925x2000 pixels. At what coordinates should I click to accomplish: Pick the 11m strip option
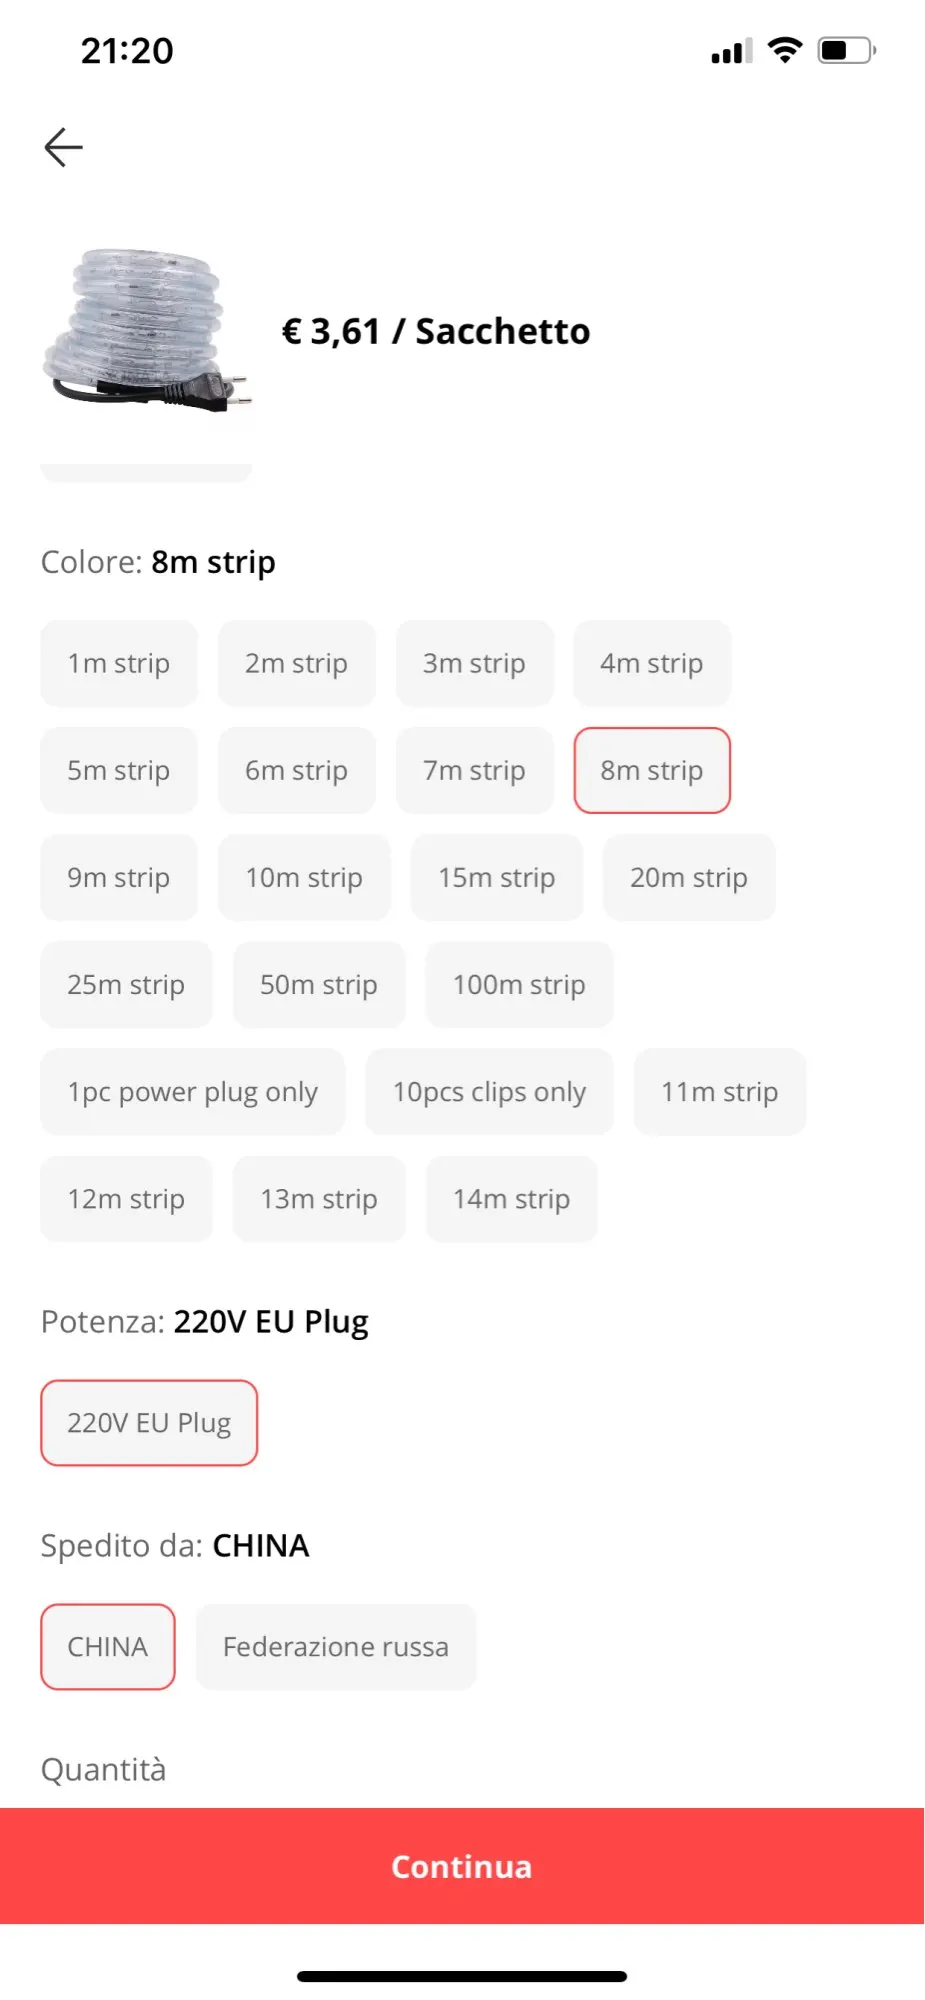pos(719,1091)
